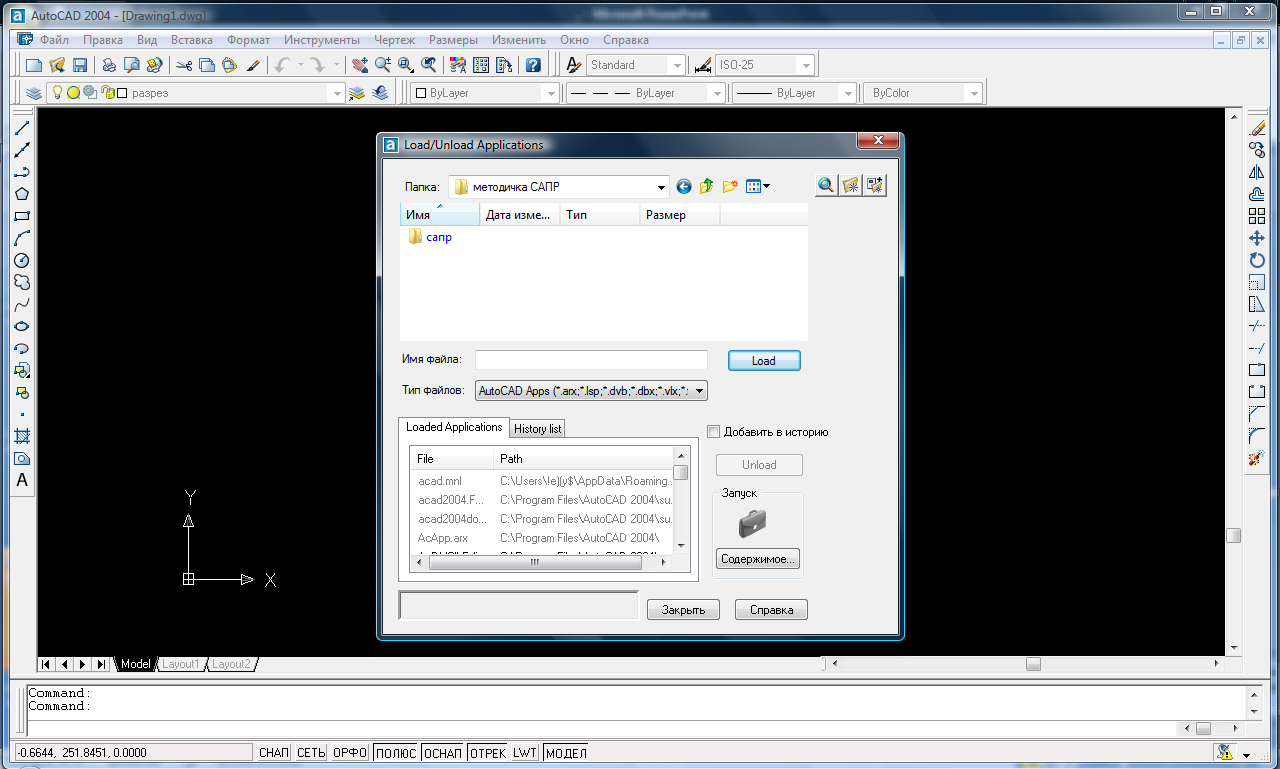
Task: Select the Loaded Applications tab
Action: click(454, 427)
